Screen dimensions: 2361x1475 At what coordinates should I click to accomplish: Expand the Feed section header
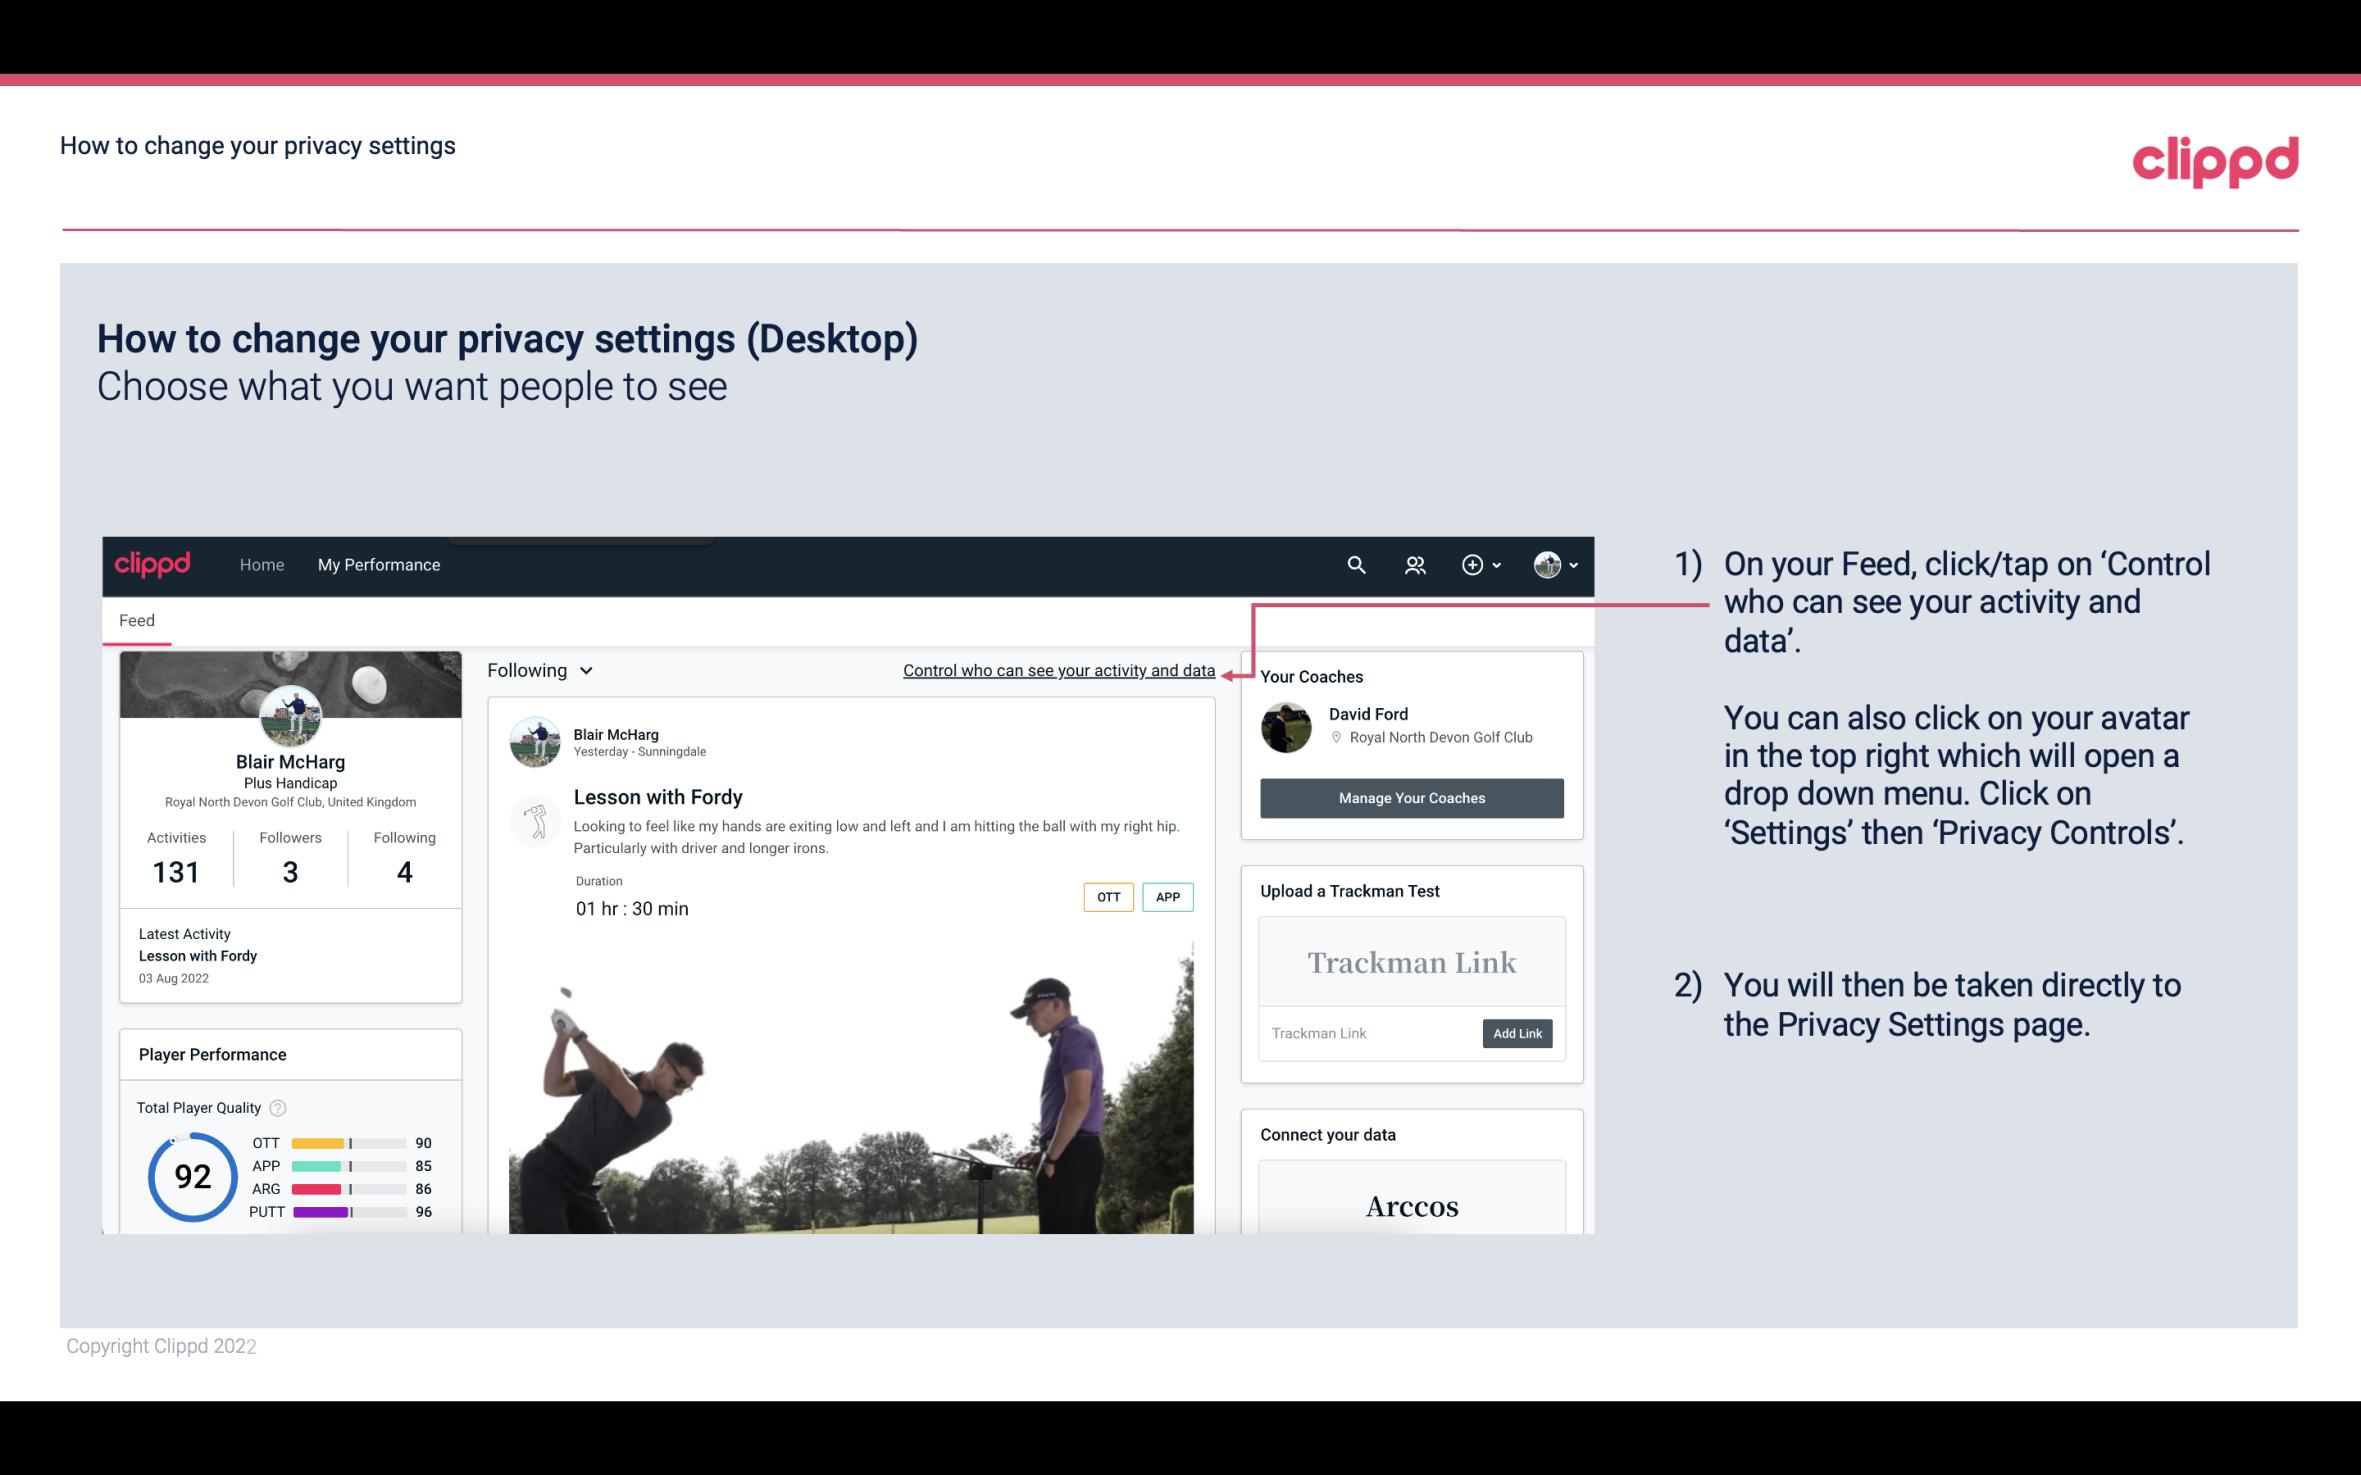[136, 619]
